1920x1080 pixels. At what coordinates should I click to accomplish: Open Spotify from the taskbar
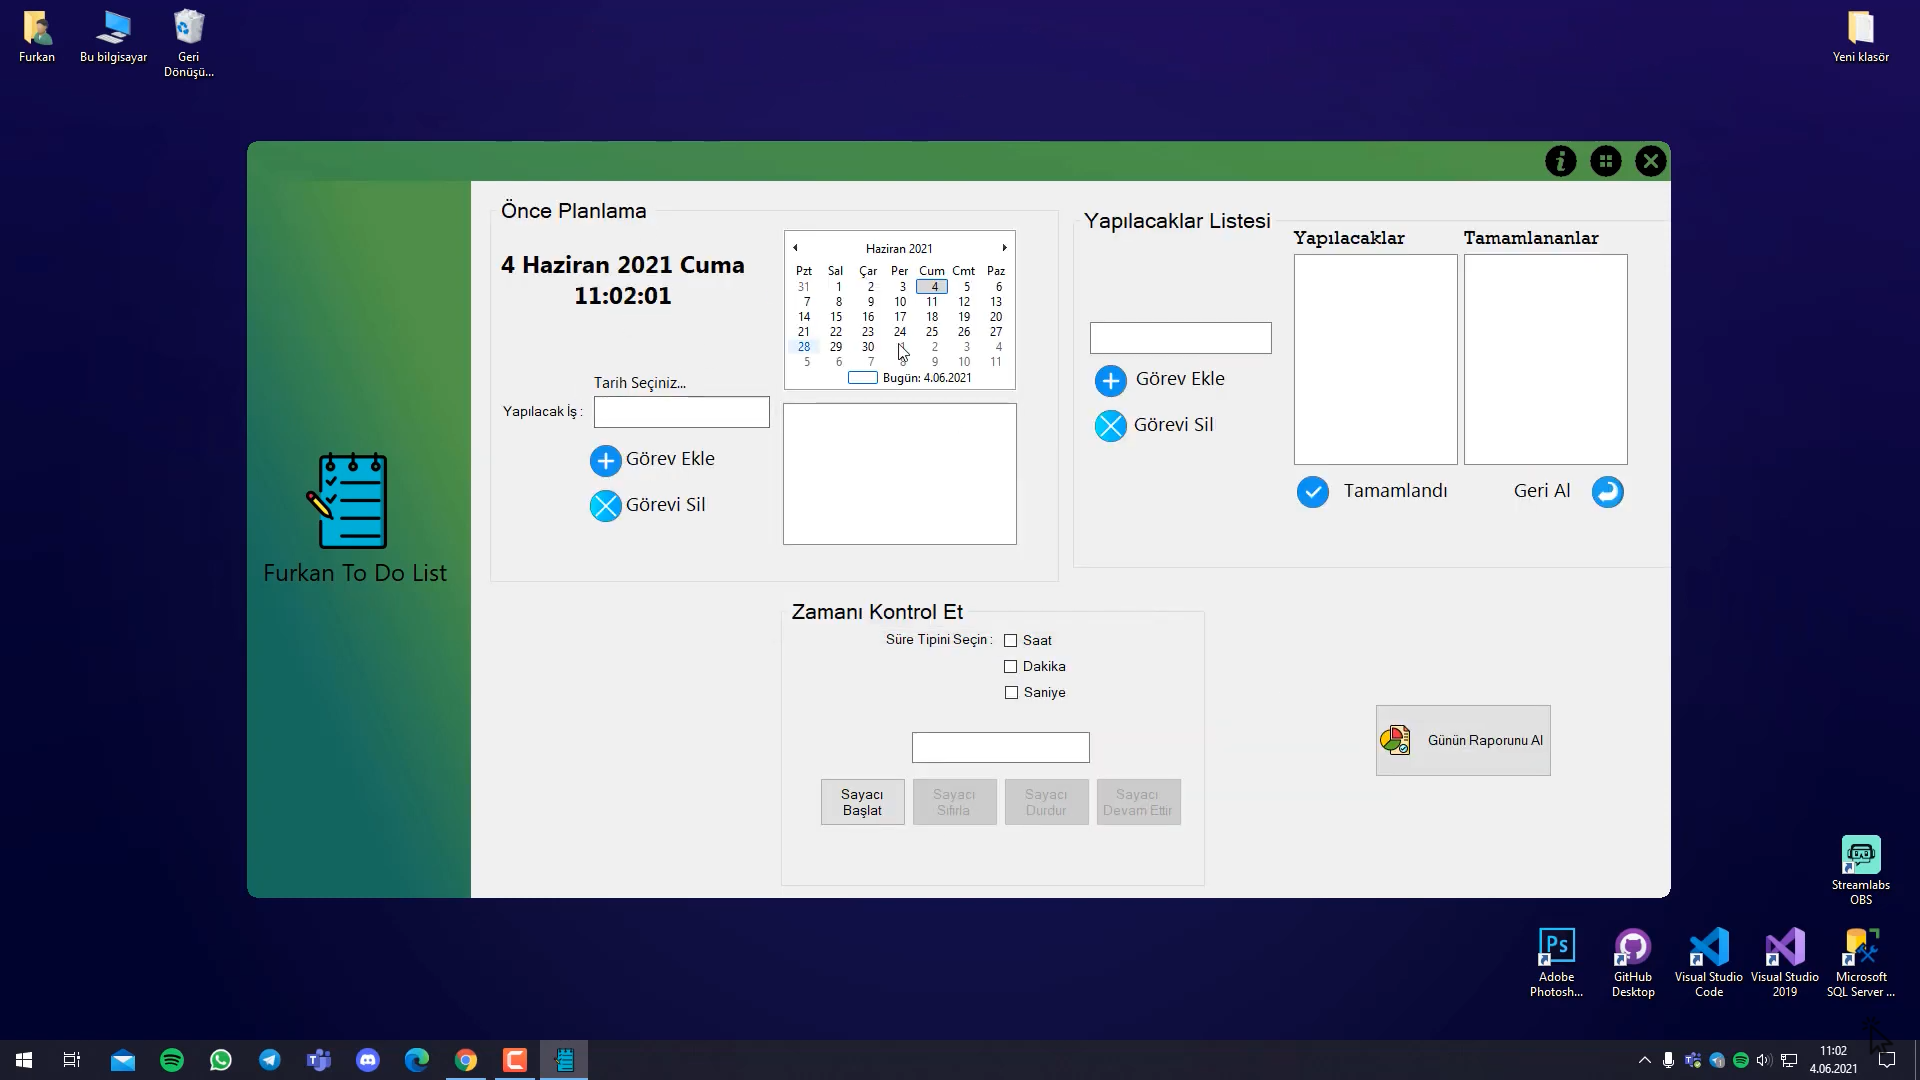pos(172,1060)
